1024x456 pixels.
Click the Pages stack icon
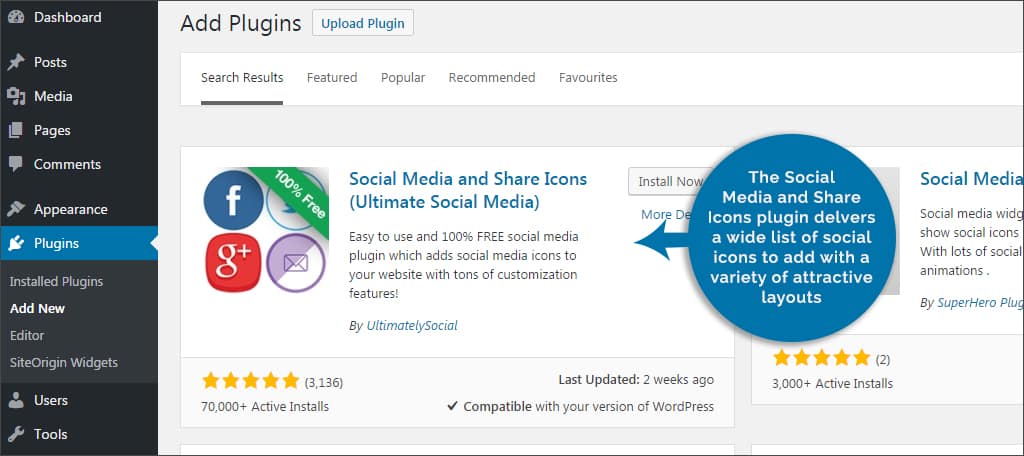[16, 130]
